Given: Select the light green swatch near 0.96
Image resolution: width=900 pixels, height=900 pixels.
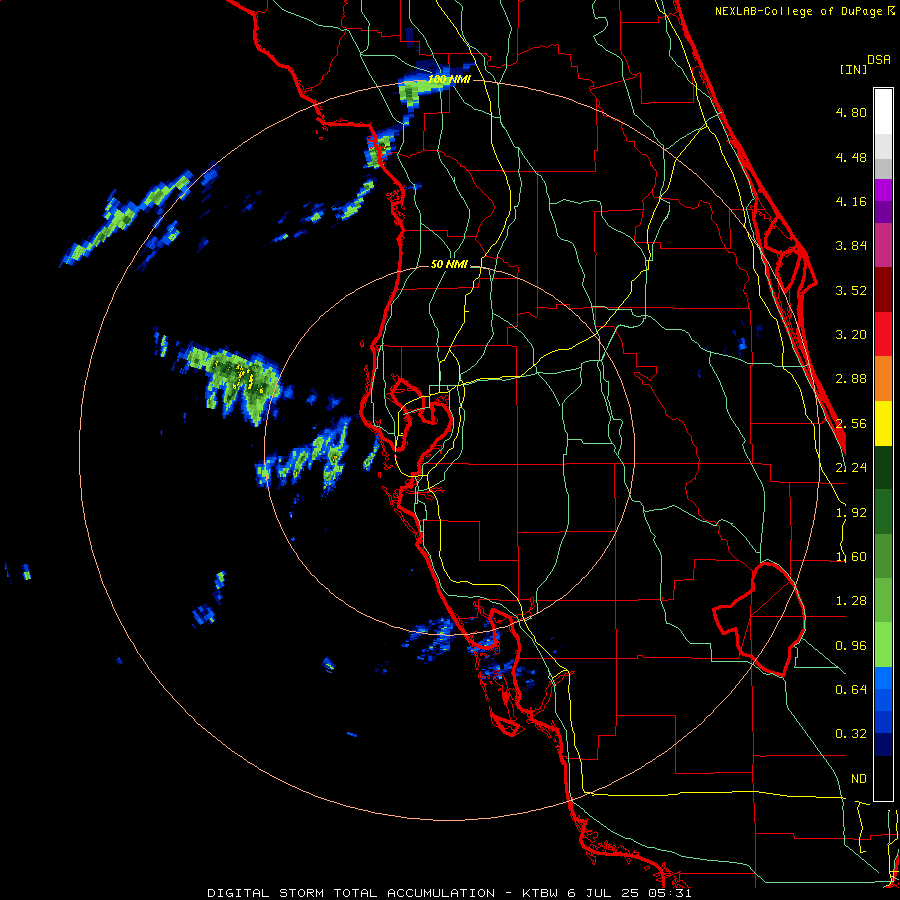Looking at the screenshot, I should click(x=883, y=645).
